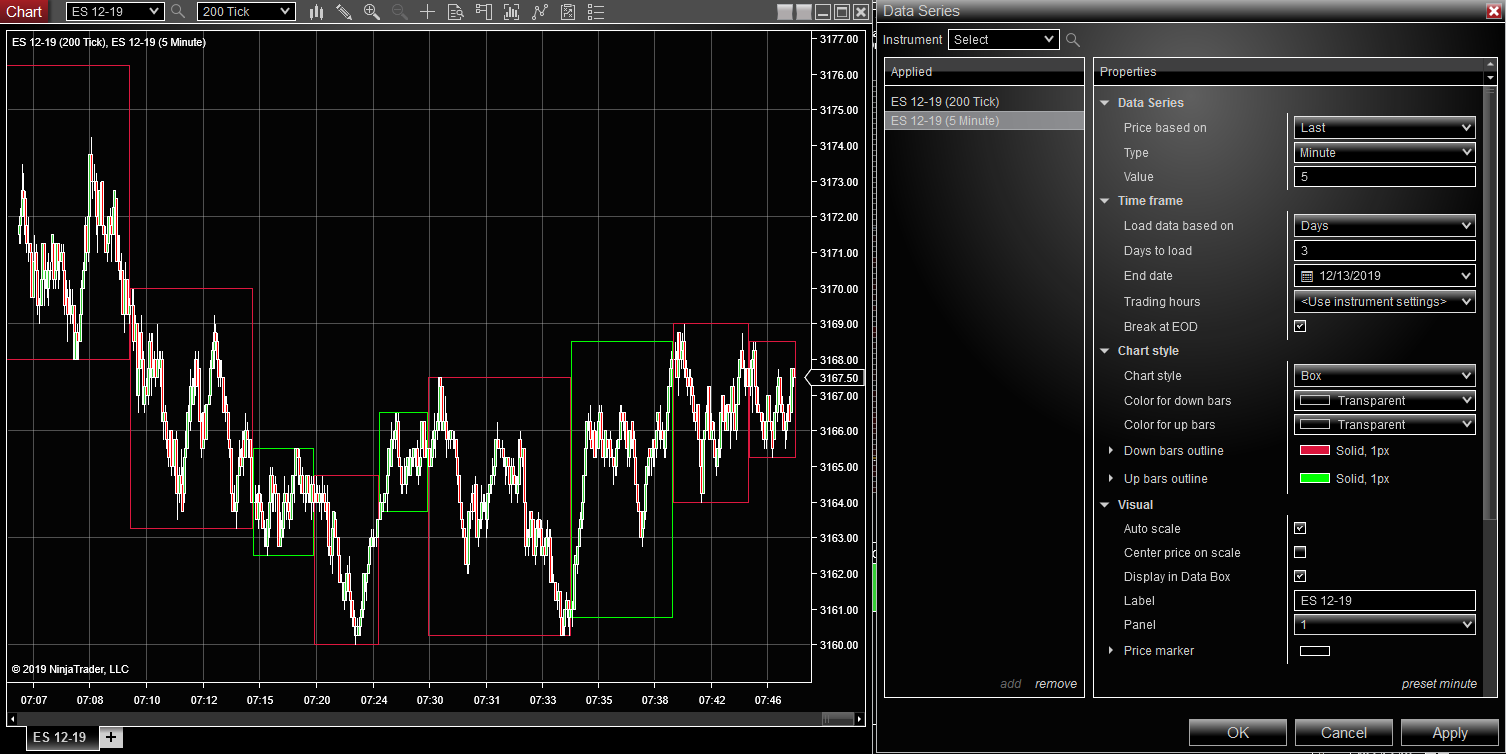Click the OK button
Screen dimensions: 1506x754
(x=1238, y=733)
